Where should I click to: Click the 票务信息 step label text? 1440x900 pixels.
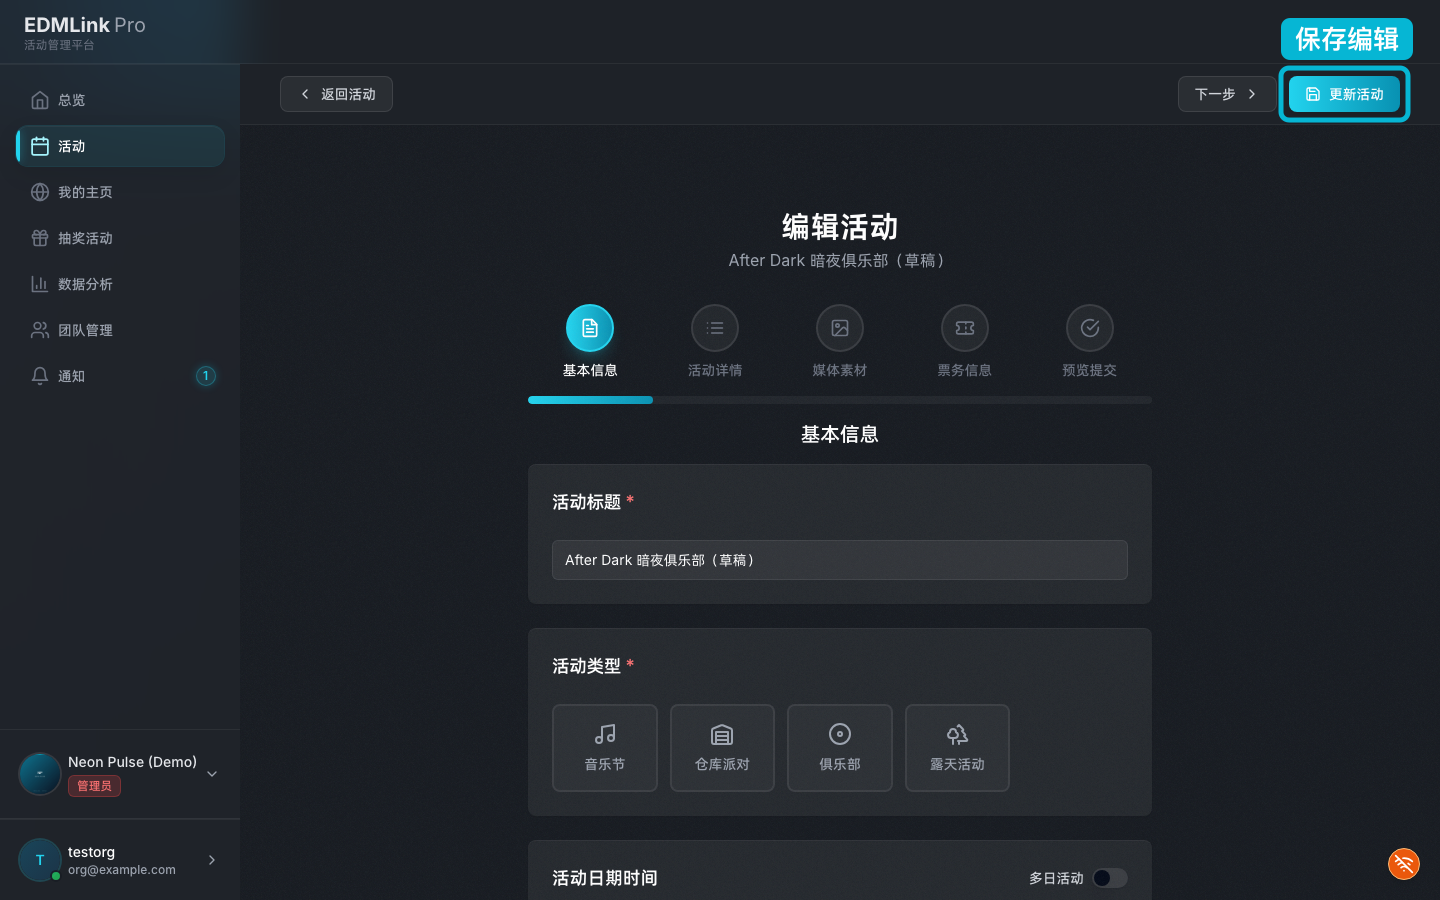[965, 370]
